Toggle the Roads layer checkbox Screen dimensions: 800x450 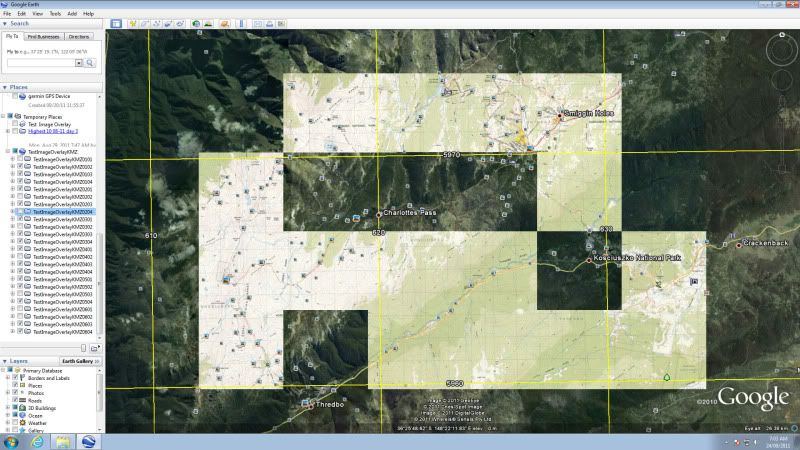coord(15,401)
